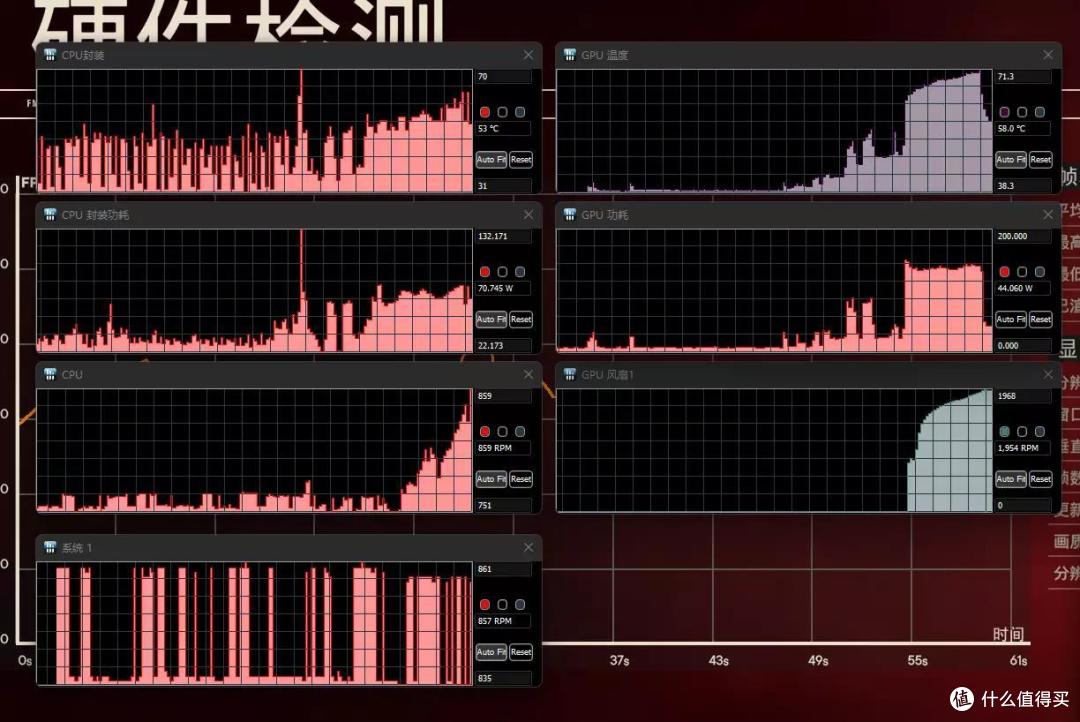Screen dimensions: 1080x722
Task: Click the GPU 温度 graph plot area
Action: (774, 131)
